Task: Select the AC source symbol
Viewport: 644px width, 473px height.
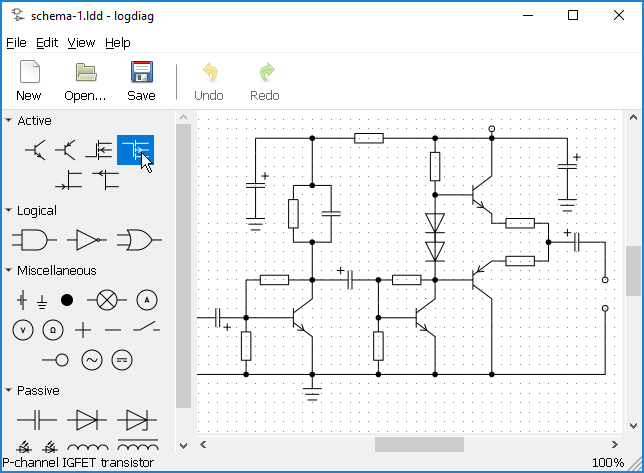Action: tap(92, 359)
